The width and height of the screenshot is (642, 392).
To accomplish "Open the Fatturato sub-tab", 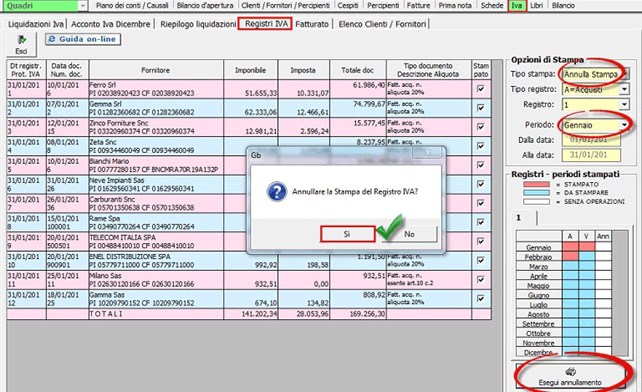I will (312, 24).
